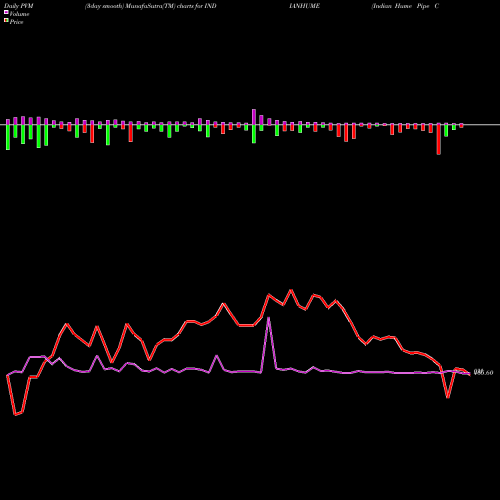Click the Daily PVM title text
The image size is (500, 500).
18,6
